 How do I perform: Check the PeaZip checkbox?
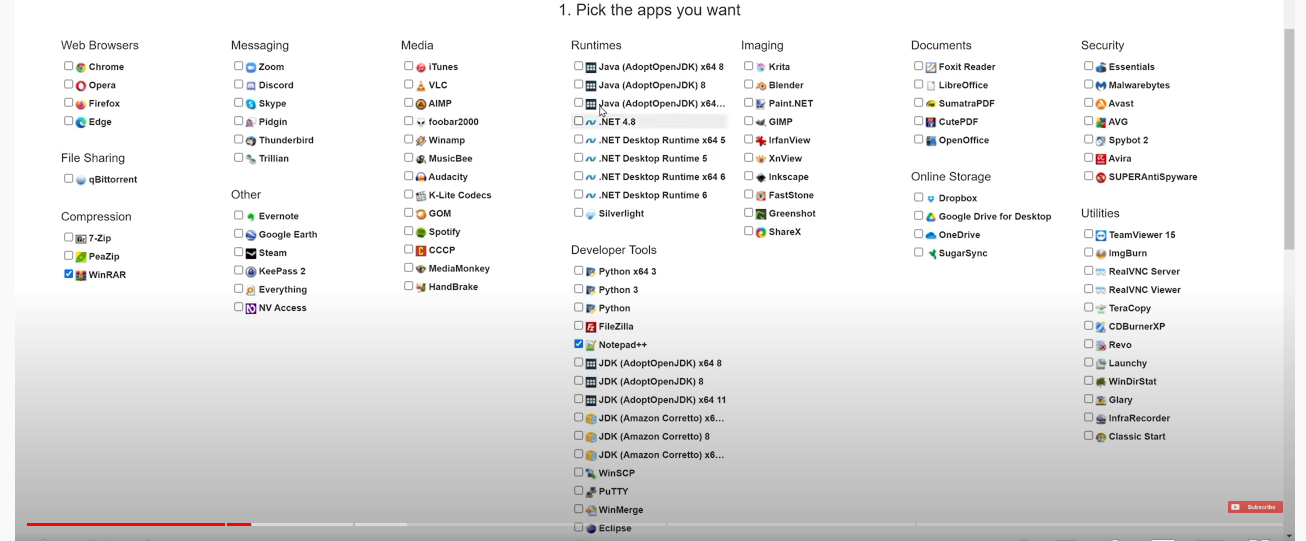pyautogui.click(x=68, y=256)
